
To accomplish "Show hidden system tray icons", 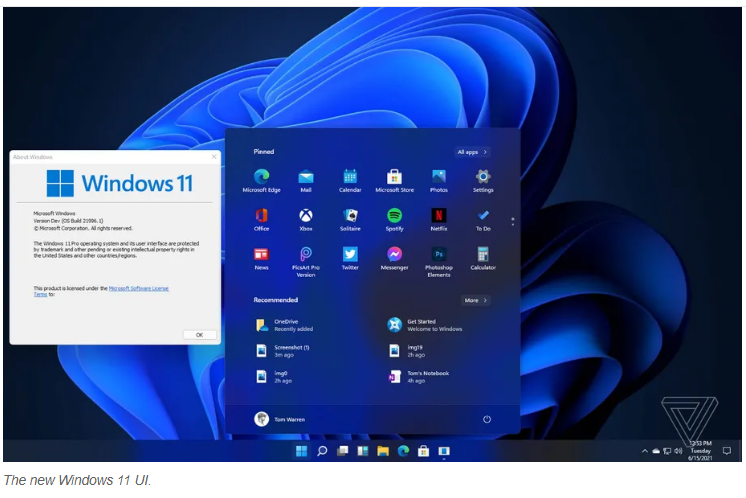I will [x=645, y=451].
